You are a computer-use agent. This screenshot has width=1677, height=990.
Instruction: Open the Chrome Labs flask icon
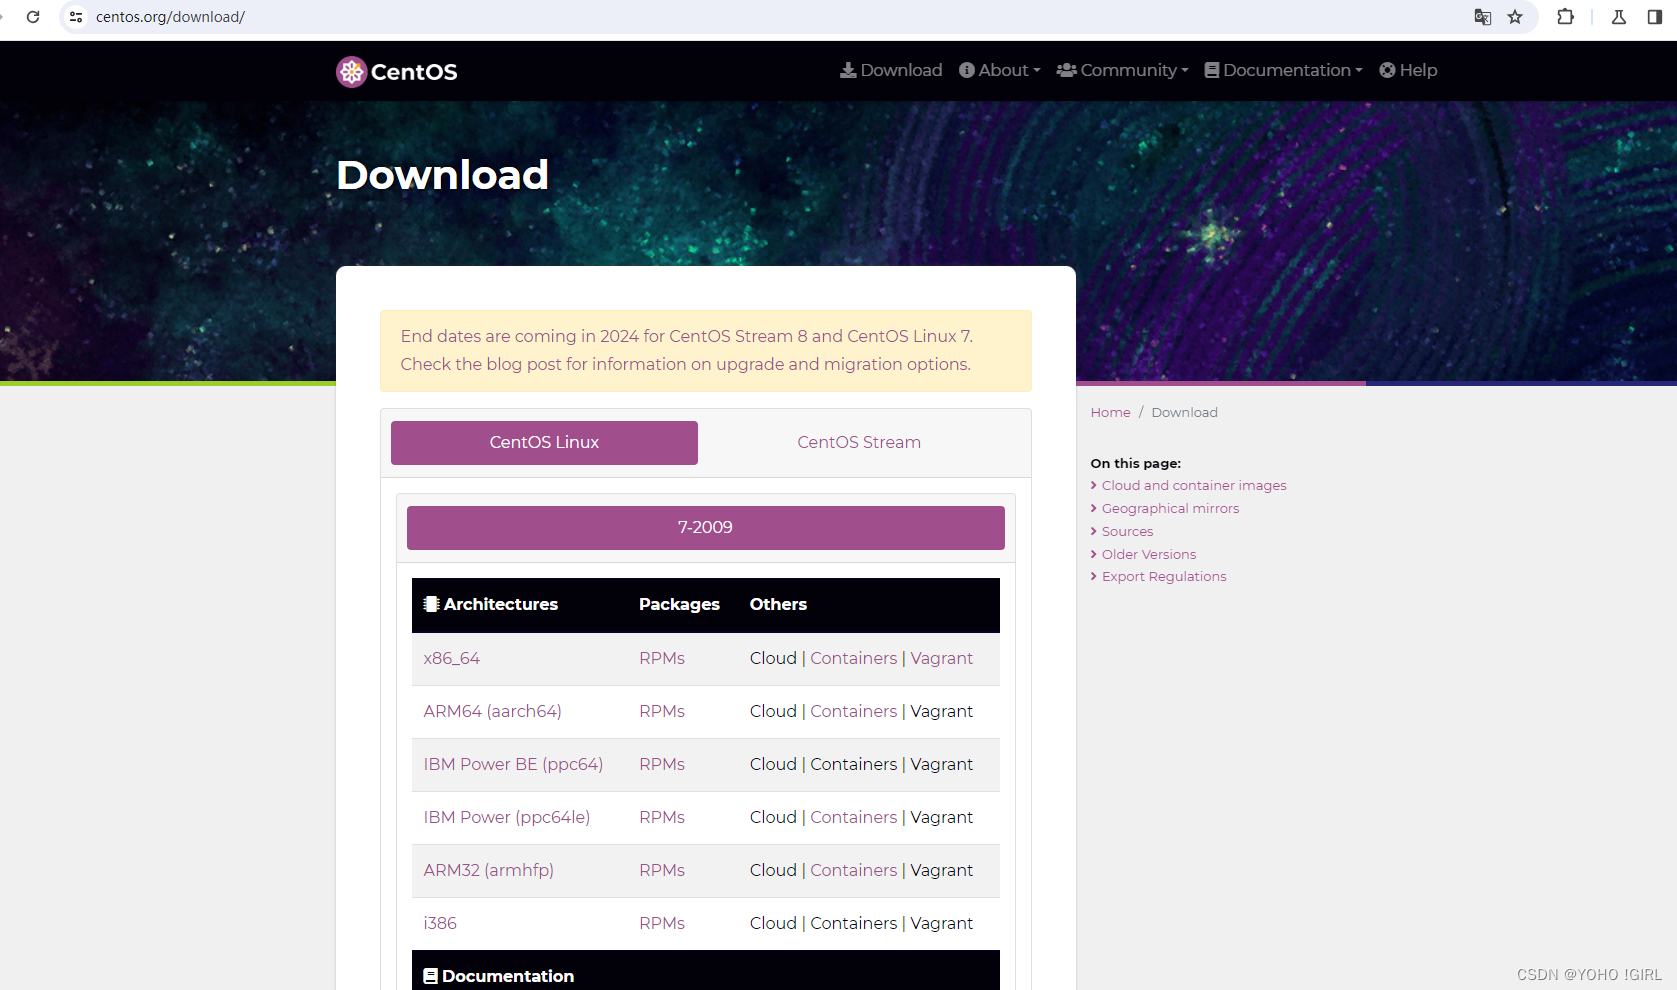[1619, 17]
